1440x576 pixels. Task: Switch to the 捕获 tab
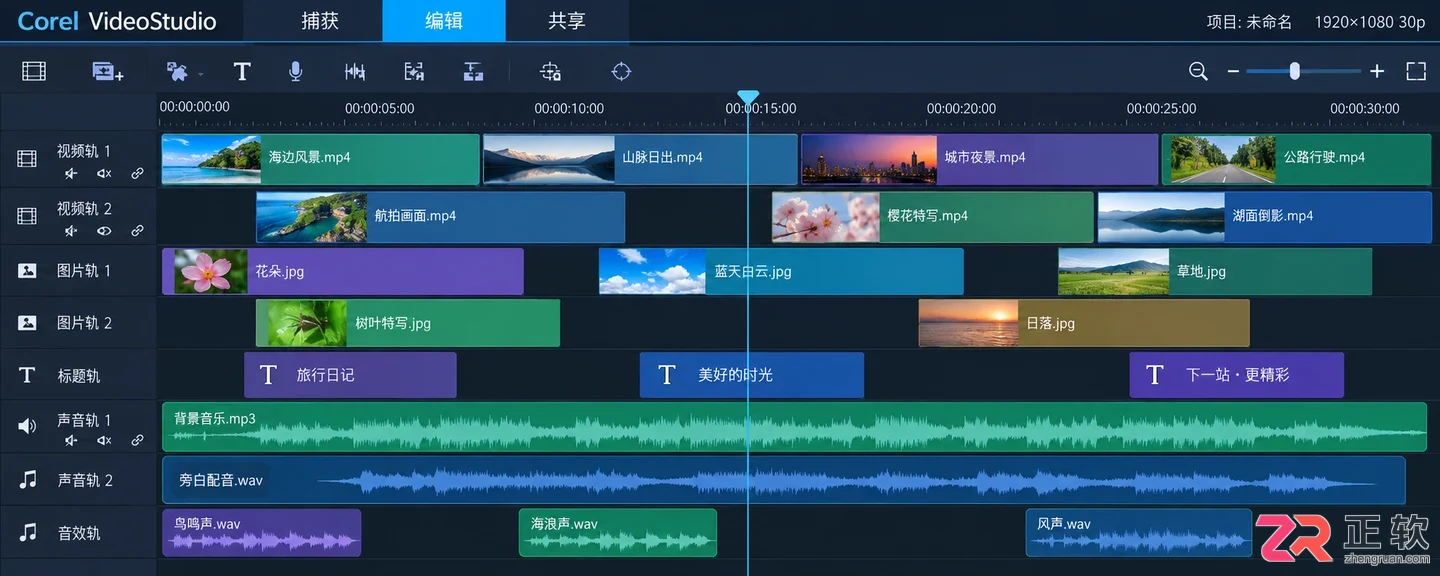320,21
